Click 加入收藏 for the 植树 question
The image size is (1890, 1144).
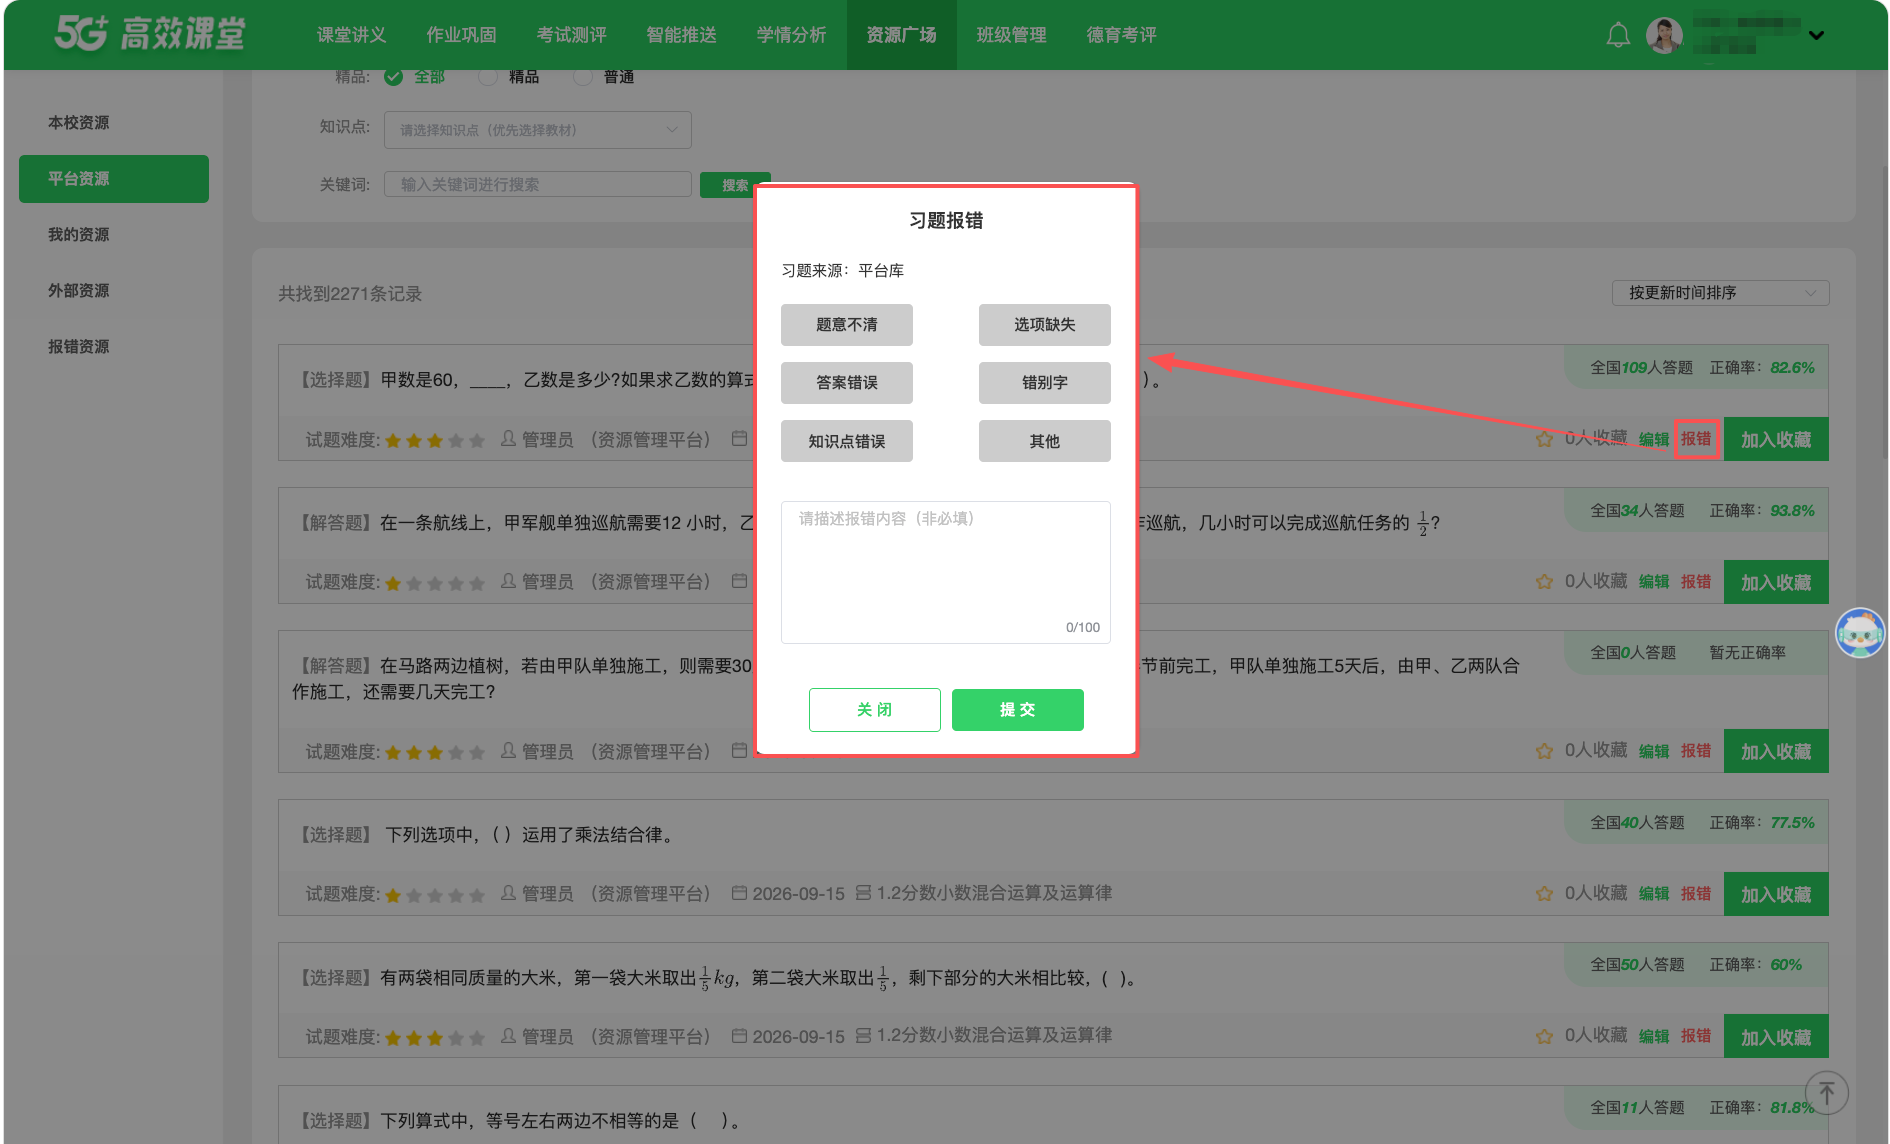tap(1776, 751)
